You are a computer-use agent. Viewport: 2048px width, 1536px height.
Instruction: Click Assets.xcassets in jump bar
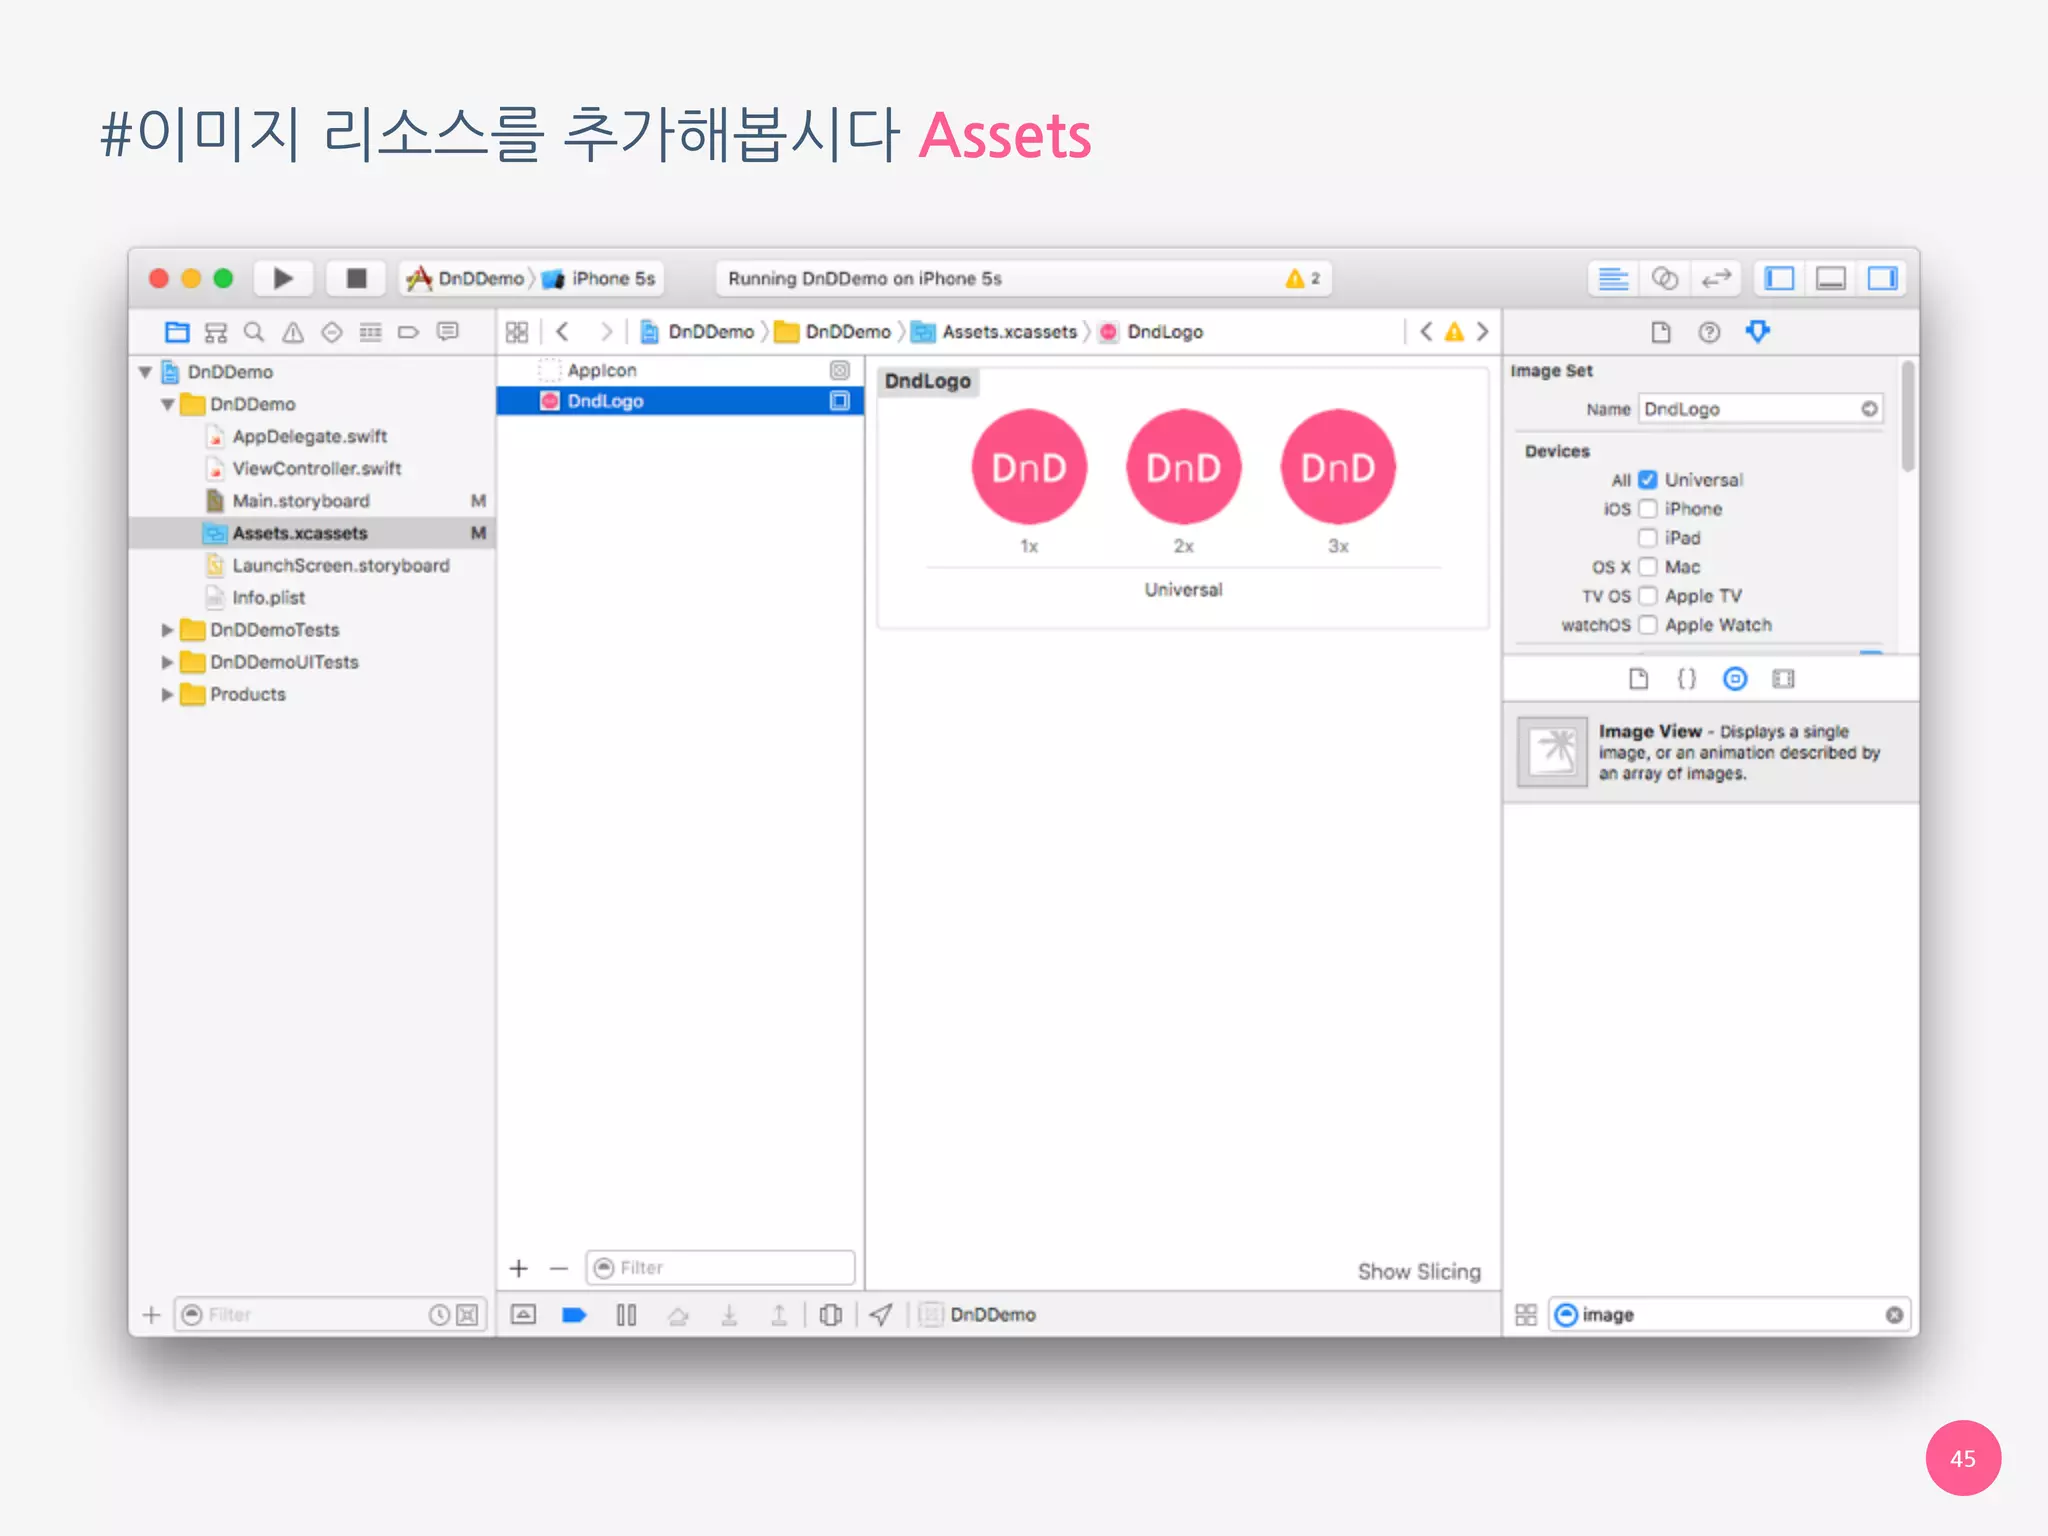(995, 332)
